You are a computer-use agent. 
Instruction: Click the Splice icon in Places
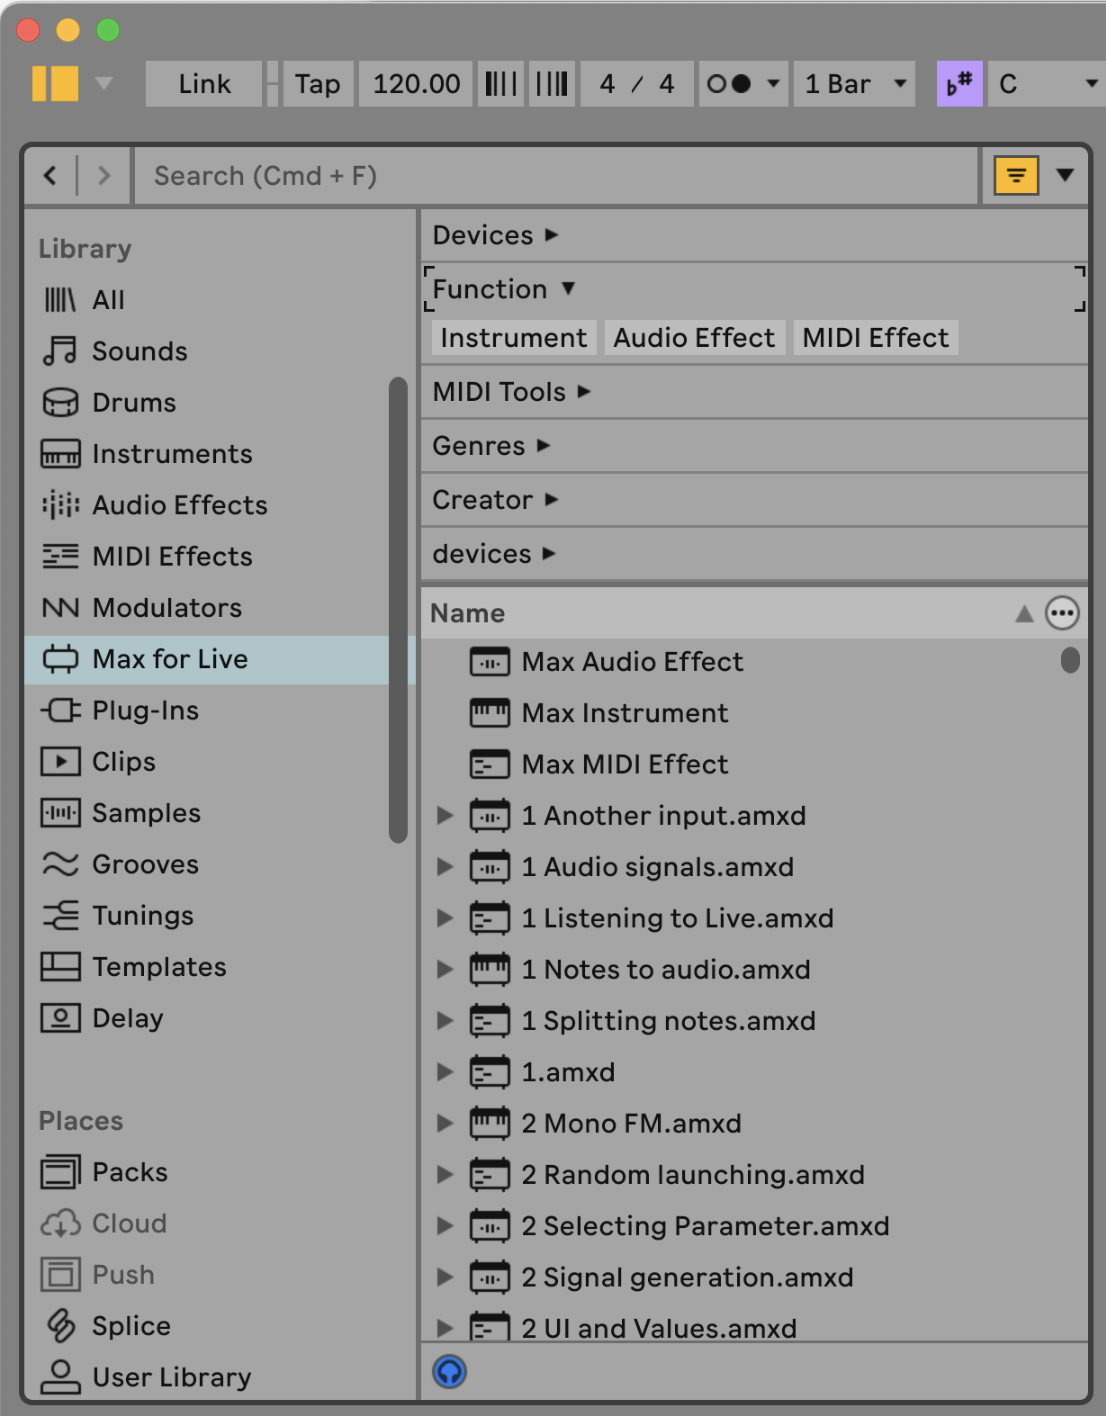[60, 1326]
